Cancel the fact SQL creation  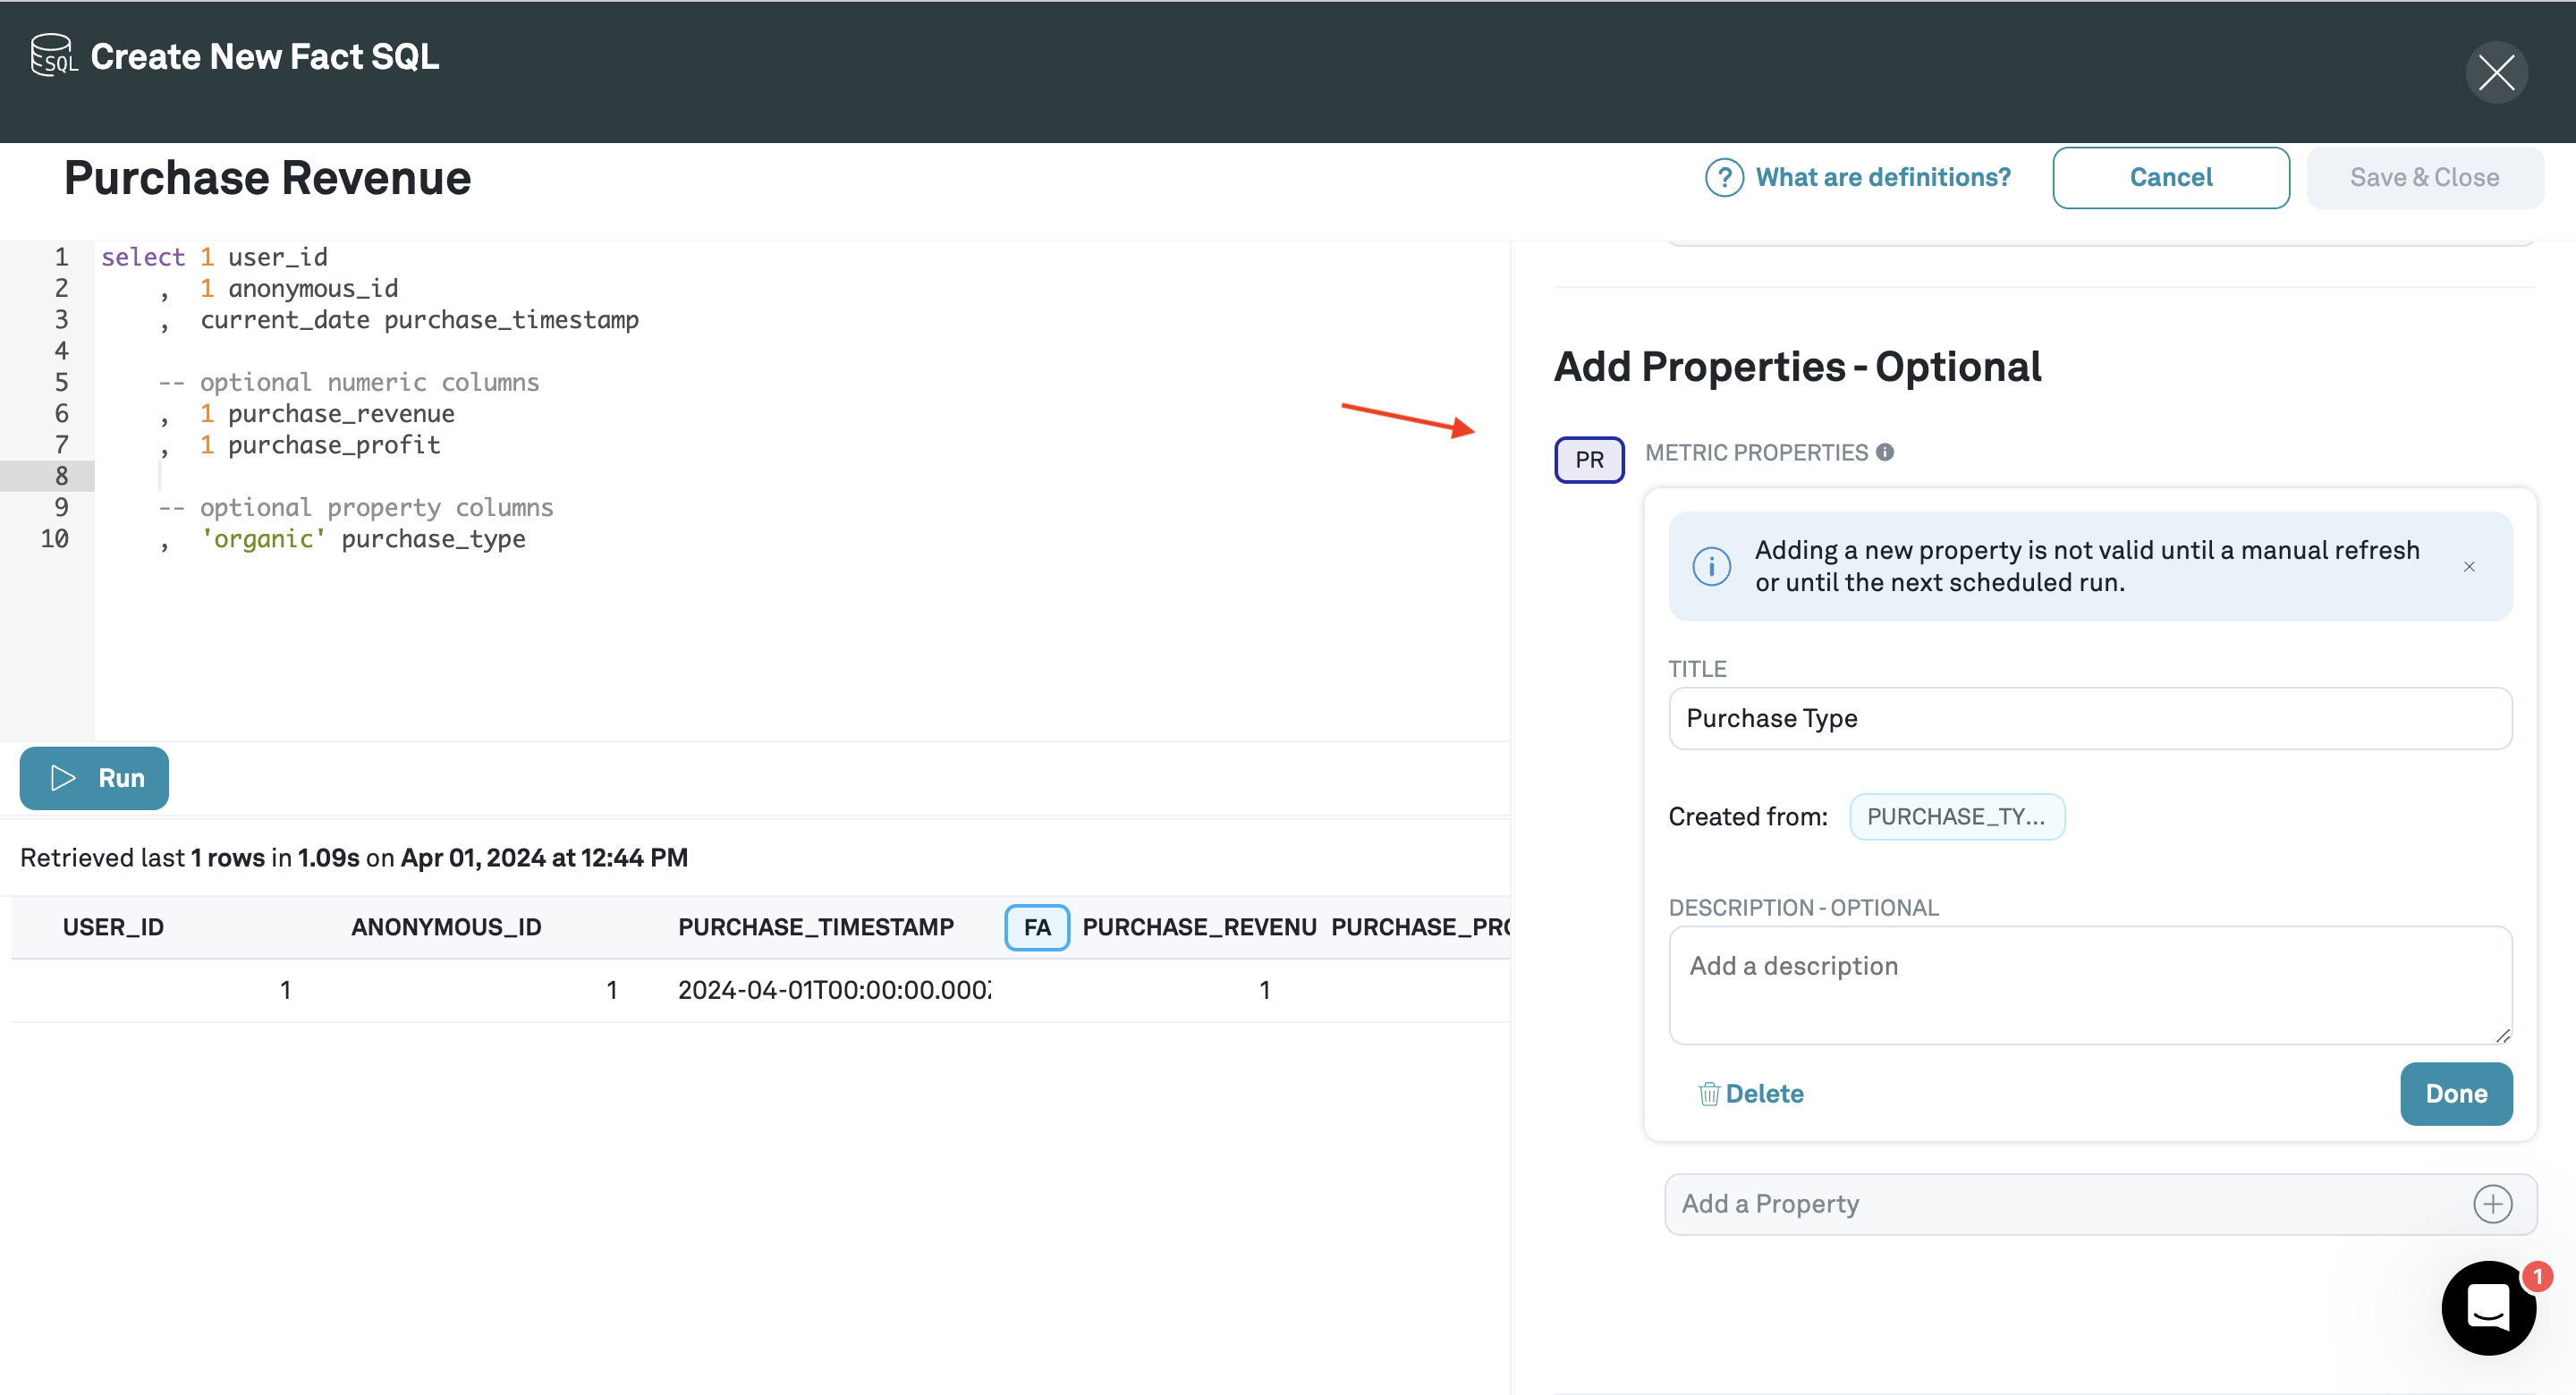click(x=2170, y=178)
